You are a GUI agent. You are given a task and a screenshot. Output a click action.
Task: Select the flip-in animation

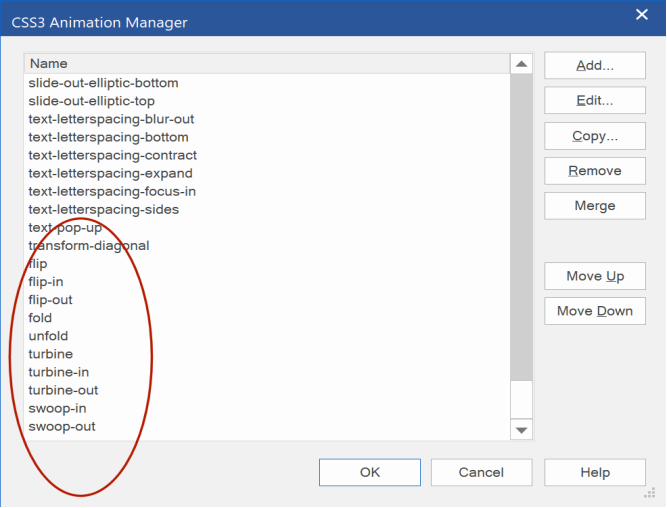point(46,282)
